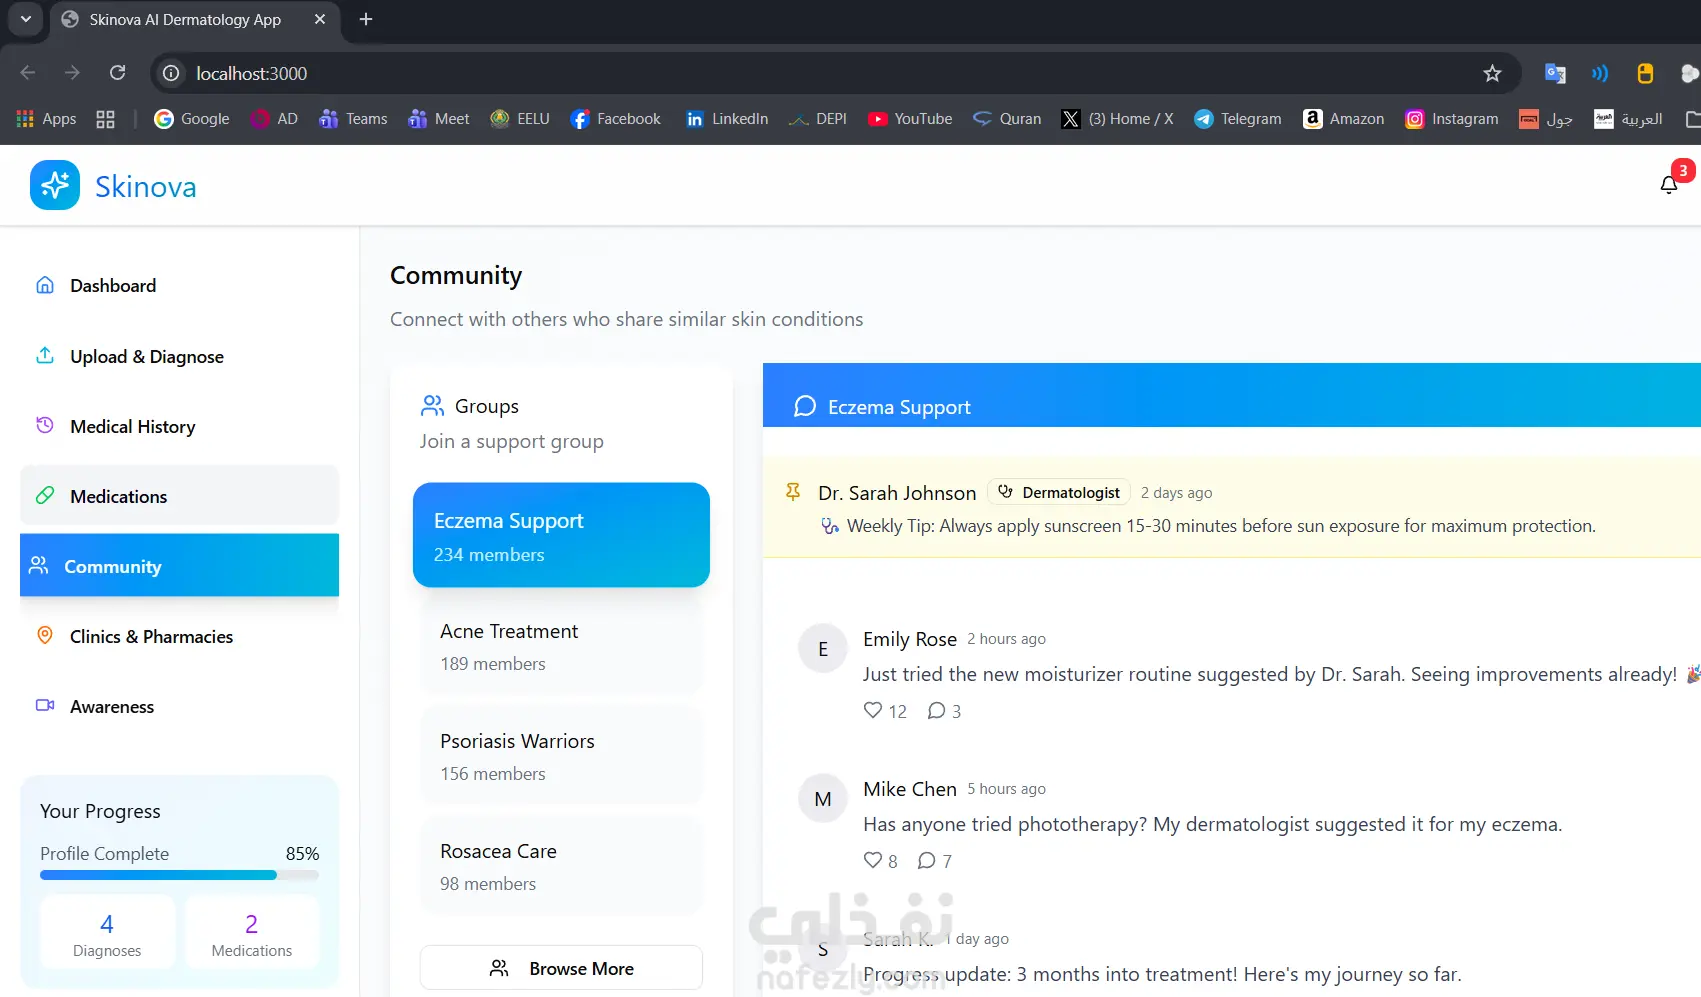Click the Medical History clock icon

coord(45,425)
